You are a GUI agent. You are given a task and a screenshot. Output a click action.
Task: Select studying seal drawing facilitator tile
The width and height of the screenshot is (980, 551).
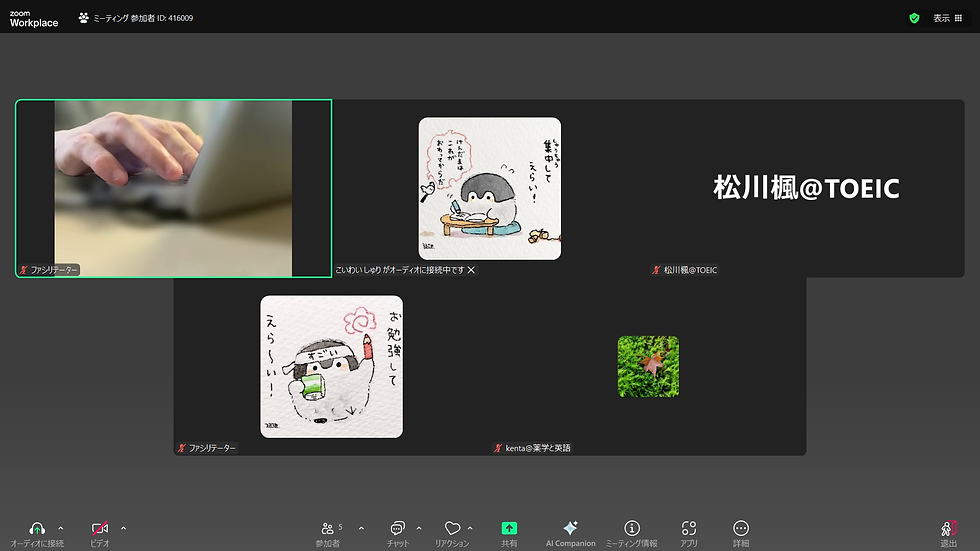point(331,367)
